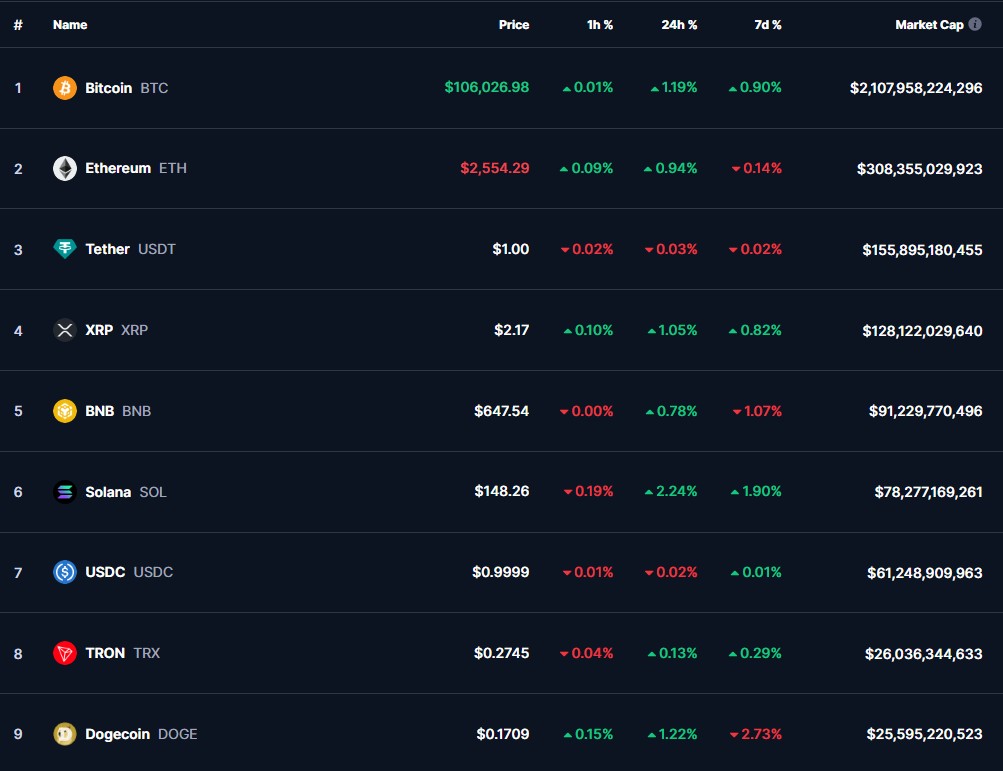Sort by the 7d % column header
This screenshot has height=771, width=1003.
pos(768,25)
